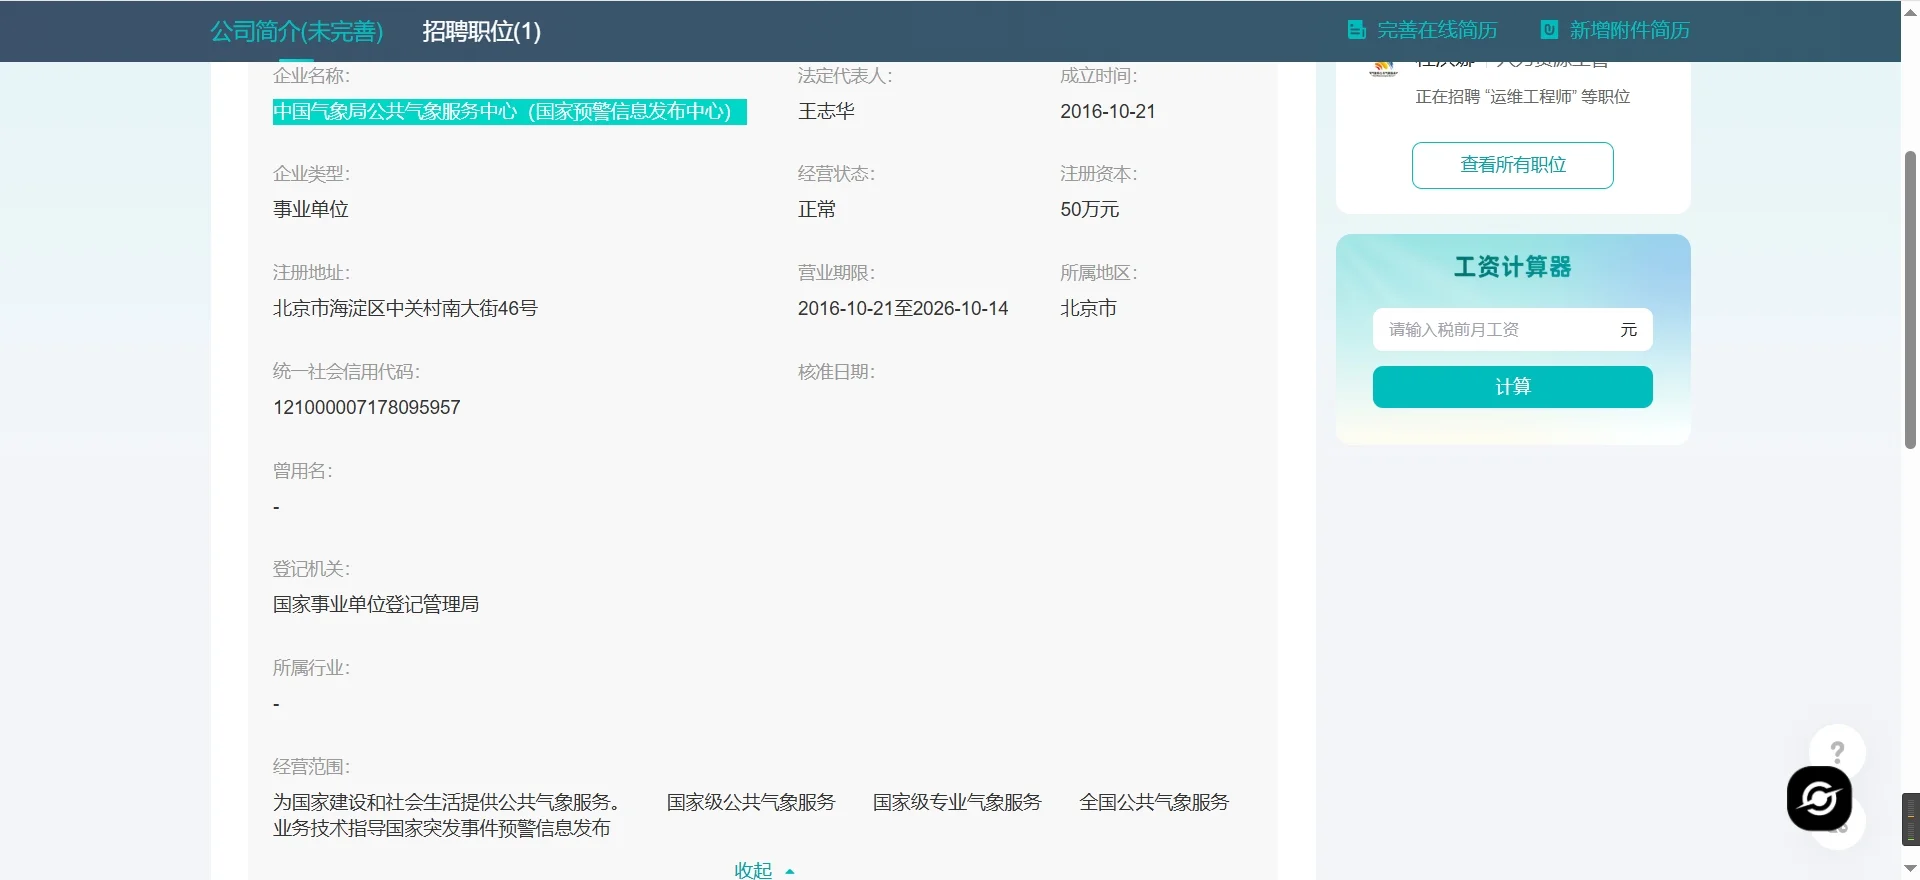Screen dimensions: 1920x880
Task: Click the 经营范围 label
Action: (x=311, y=767)
